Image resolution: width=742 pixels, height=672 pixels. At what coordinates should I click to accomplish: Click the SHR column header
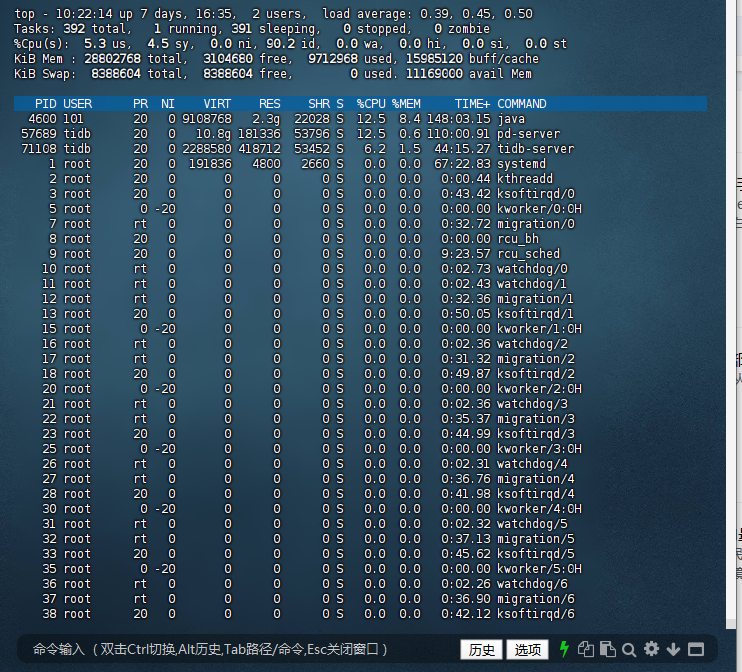coord(319,104)
